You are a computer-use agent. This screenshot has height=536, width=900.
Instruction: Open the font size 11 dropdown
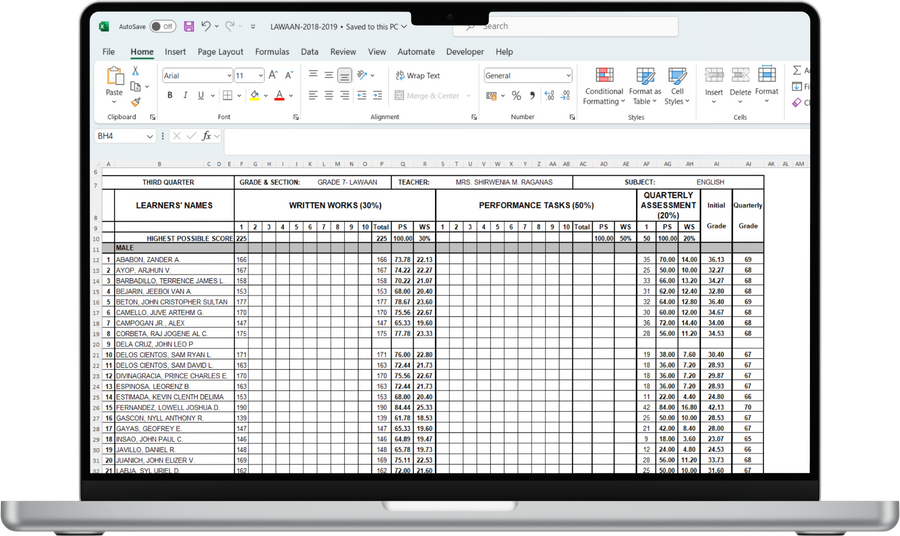[x=261, y=76]
